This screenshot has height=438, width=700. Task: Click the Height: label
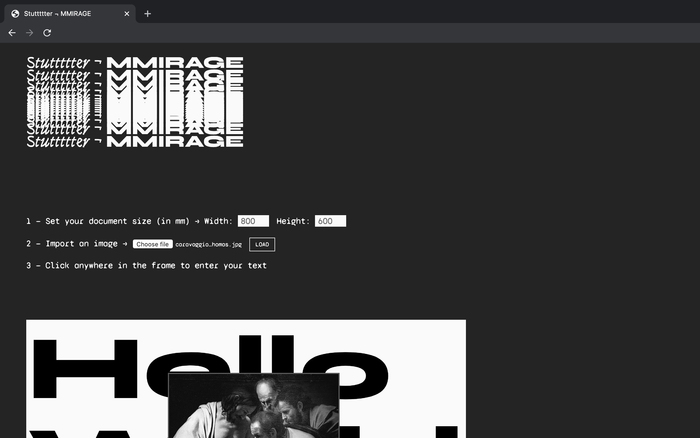(x=293, y=221)
